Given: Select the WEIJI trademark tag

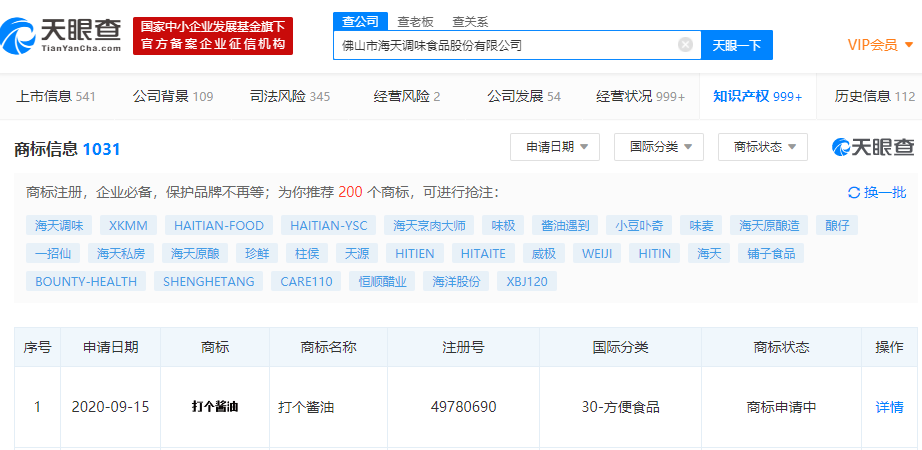Looking at the screenshot, I should tap(597, 254).
